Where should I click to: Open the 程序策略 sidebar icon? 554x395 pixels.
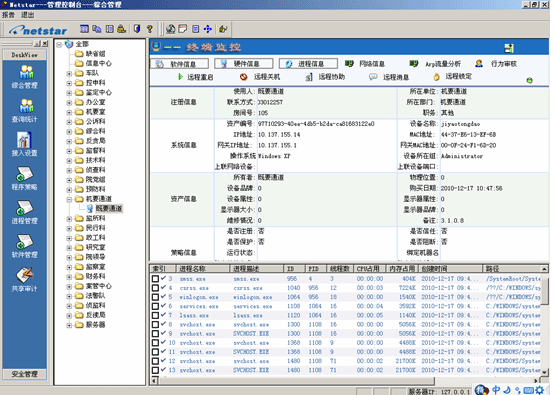25,174
